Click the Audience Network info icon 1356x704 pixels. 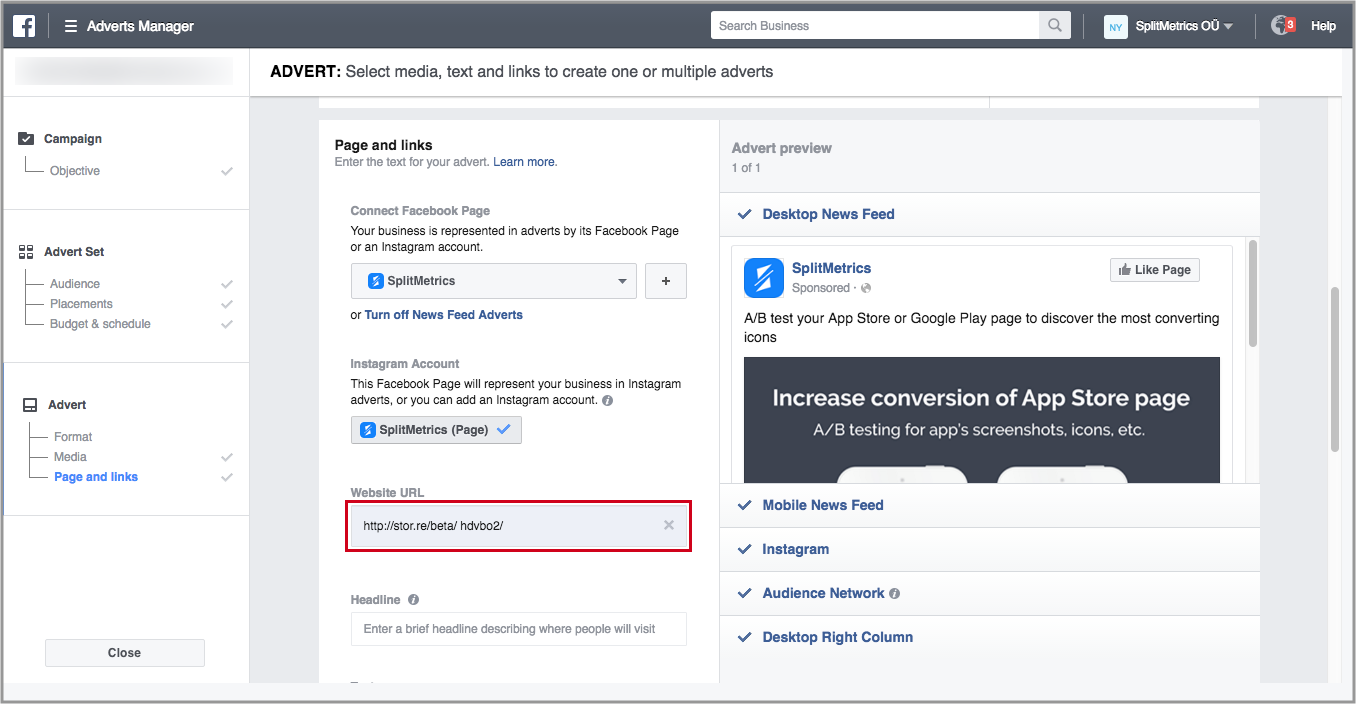click(894, 593)
